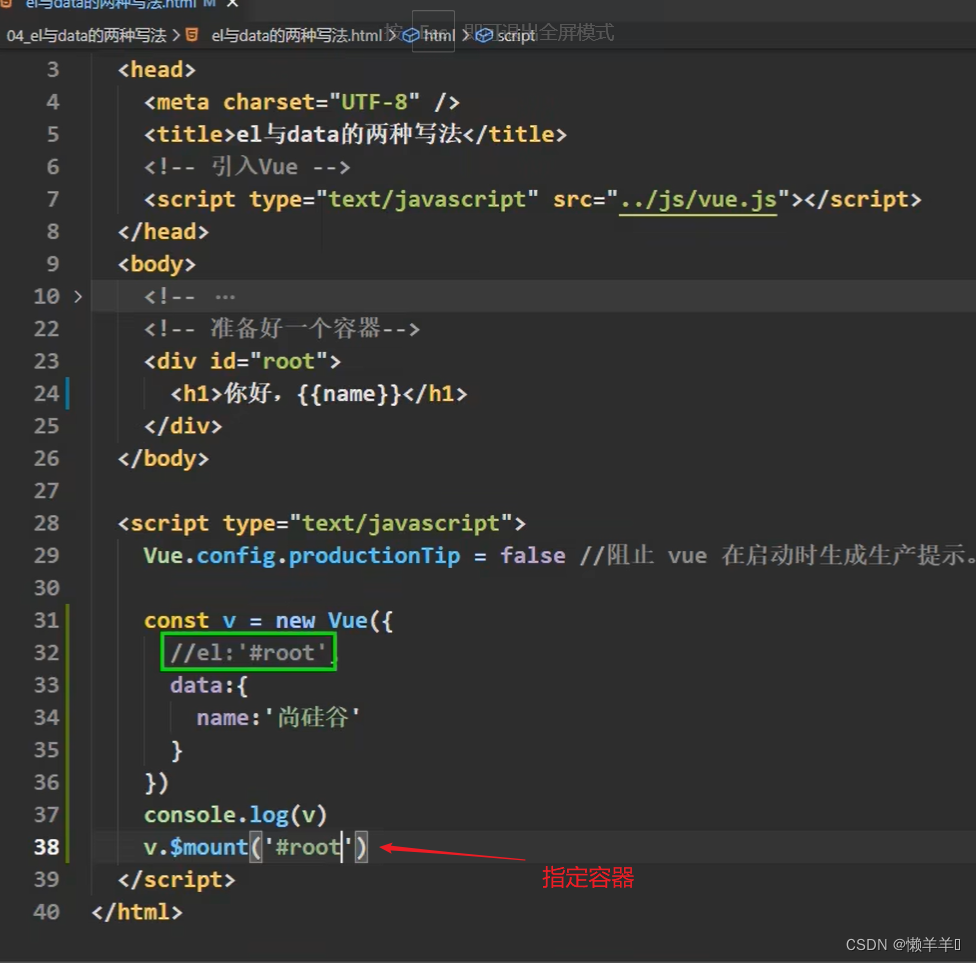
Task: Click the closing div tag on line 25
Action: tap(183, 426)
